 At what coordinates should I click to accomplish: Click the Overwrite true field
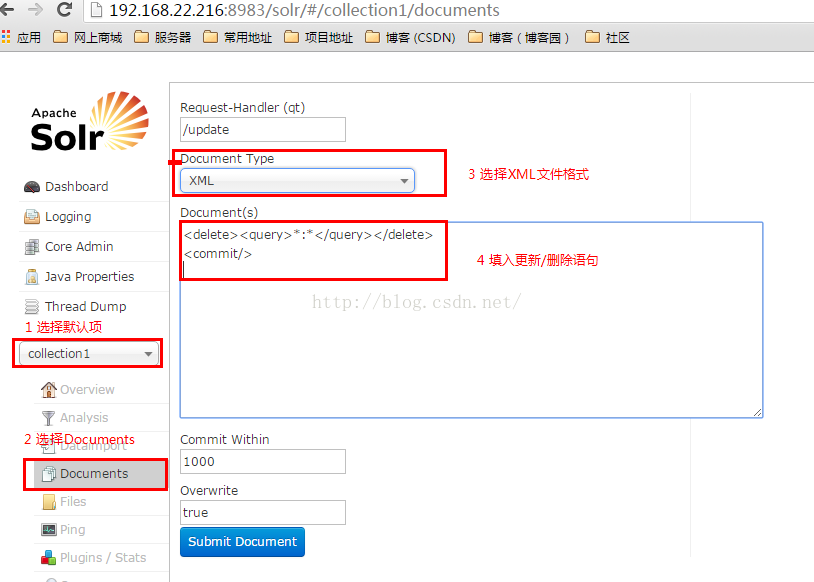tap(263, 512)
